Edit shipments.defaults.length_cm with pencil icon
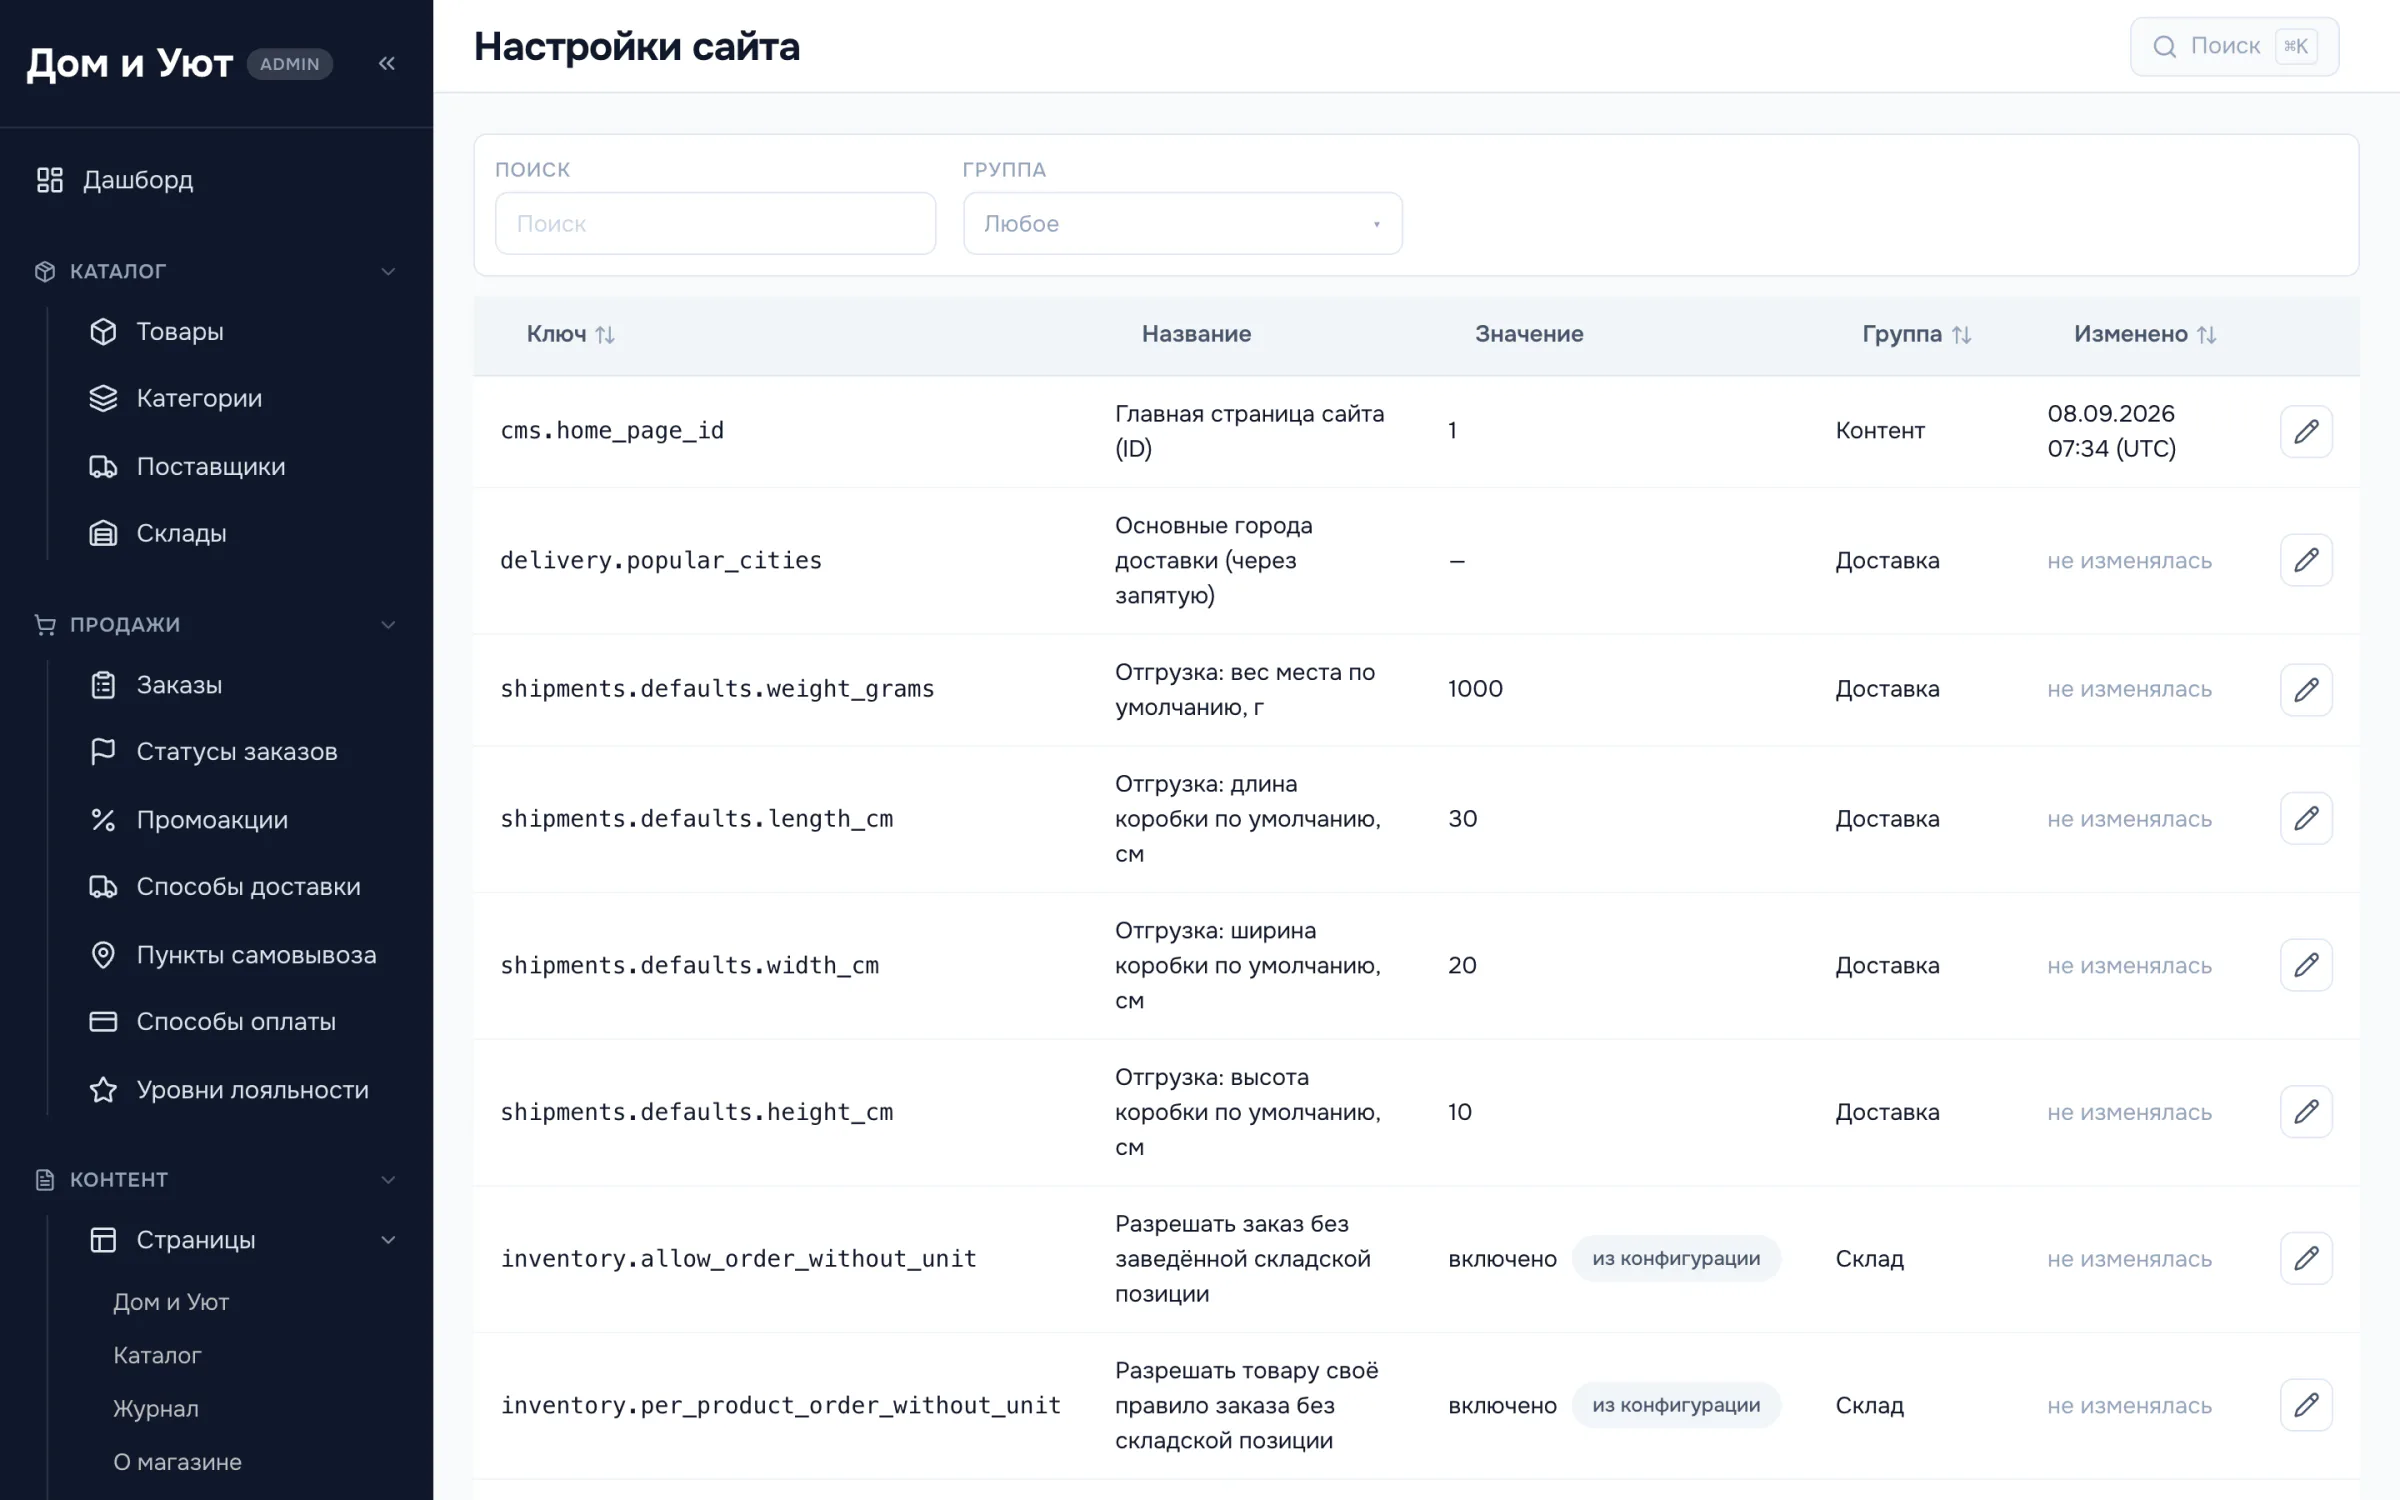The image size is (2400, 1500). (x=2306, y=818)
